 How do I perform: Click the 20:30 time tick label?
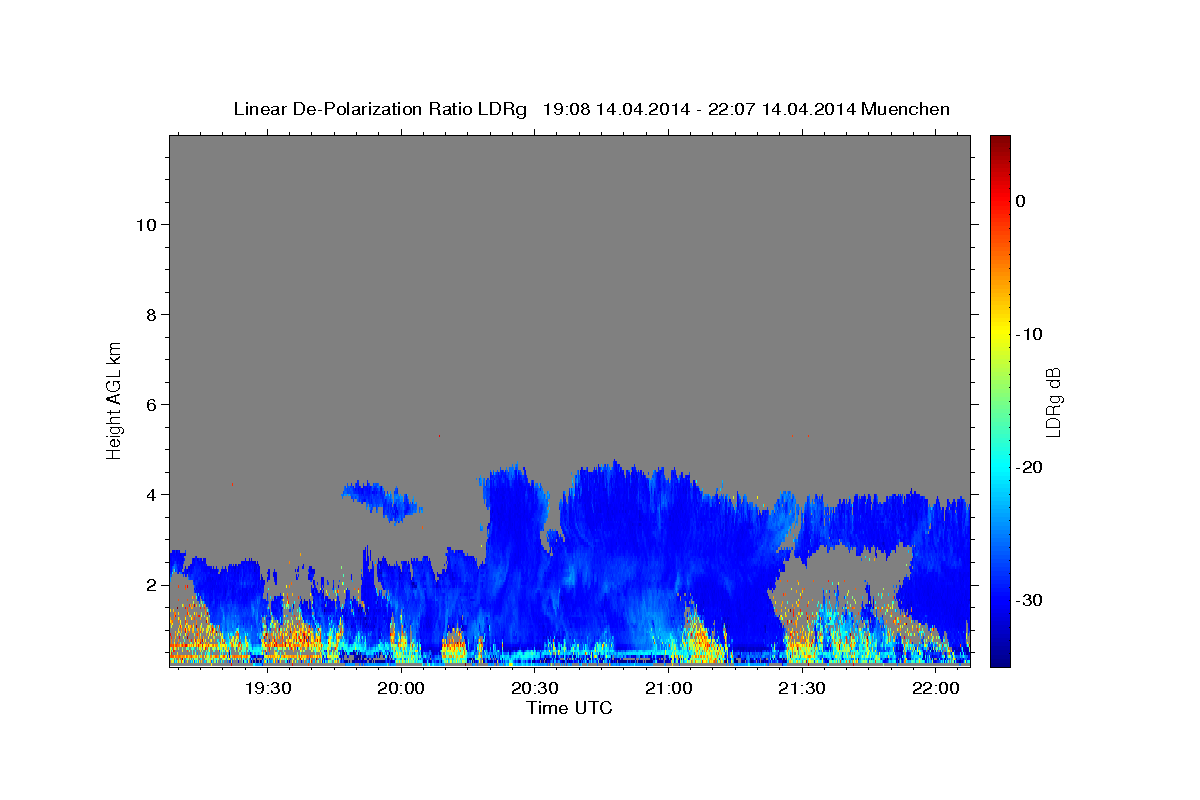pos(535,688)
